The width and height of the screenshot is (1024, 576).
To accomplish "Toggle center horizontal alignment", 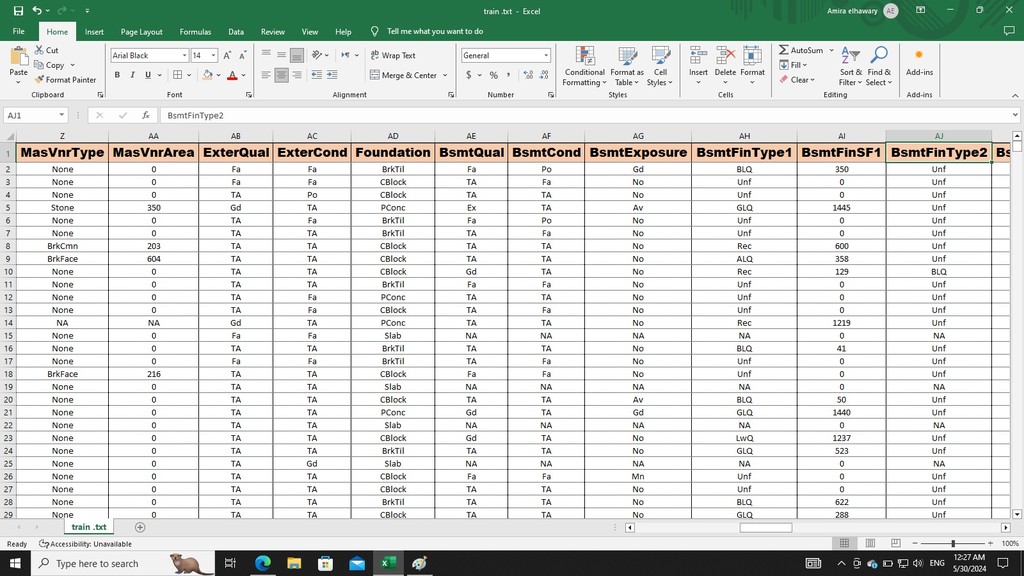I will pyautogui.click(x=281, y=75).
